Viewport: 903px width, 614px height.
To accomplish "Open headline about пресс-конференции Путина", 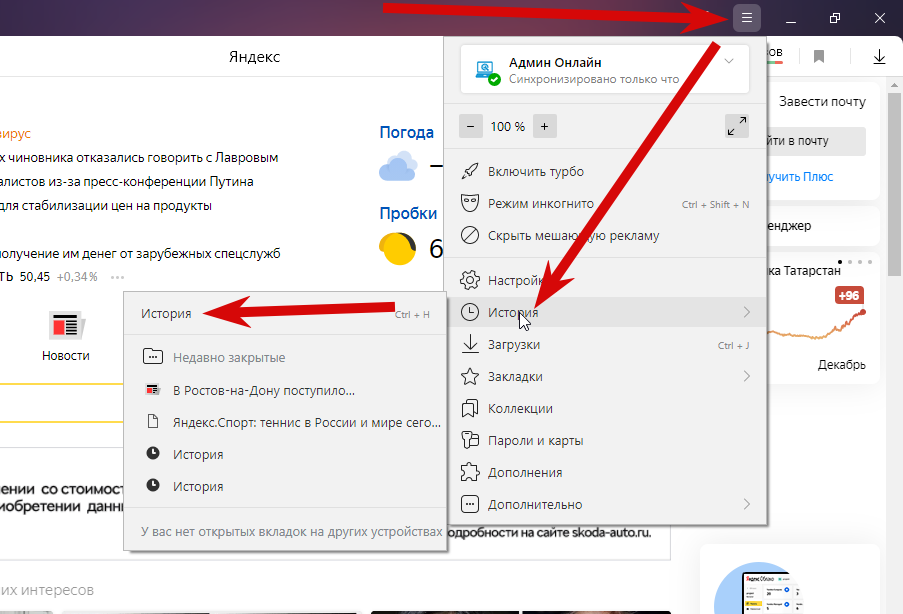I will [x=127, y=182].
